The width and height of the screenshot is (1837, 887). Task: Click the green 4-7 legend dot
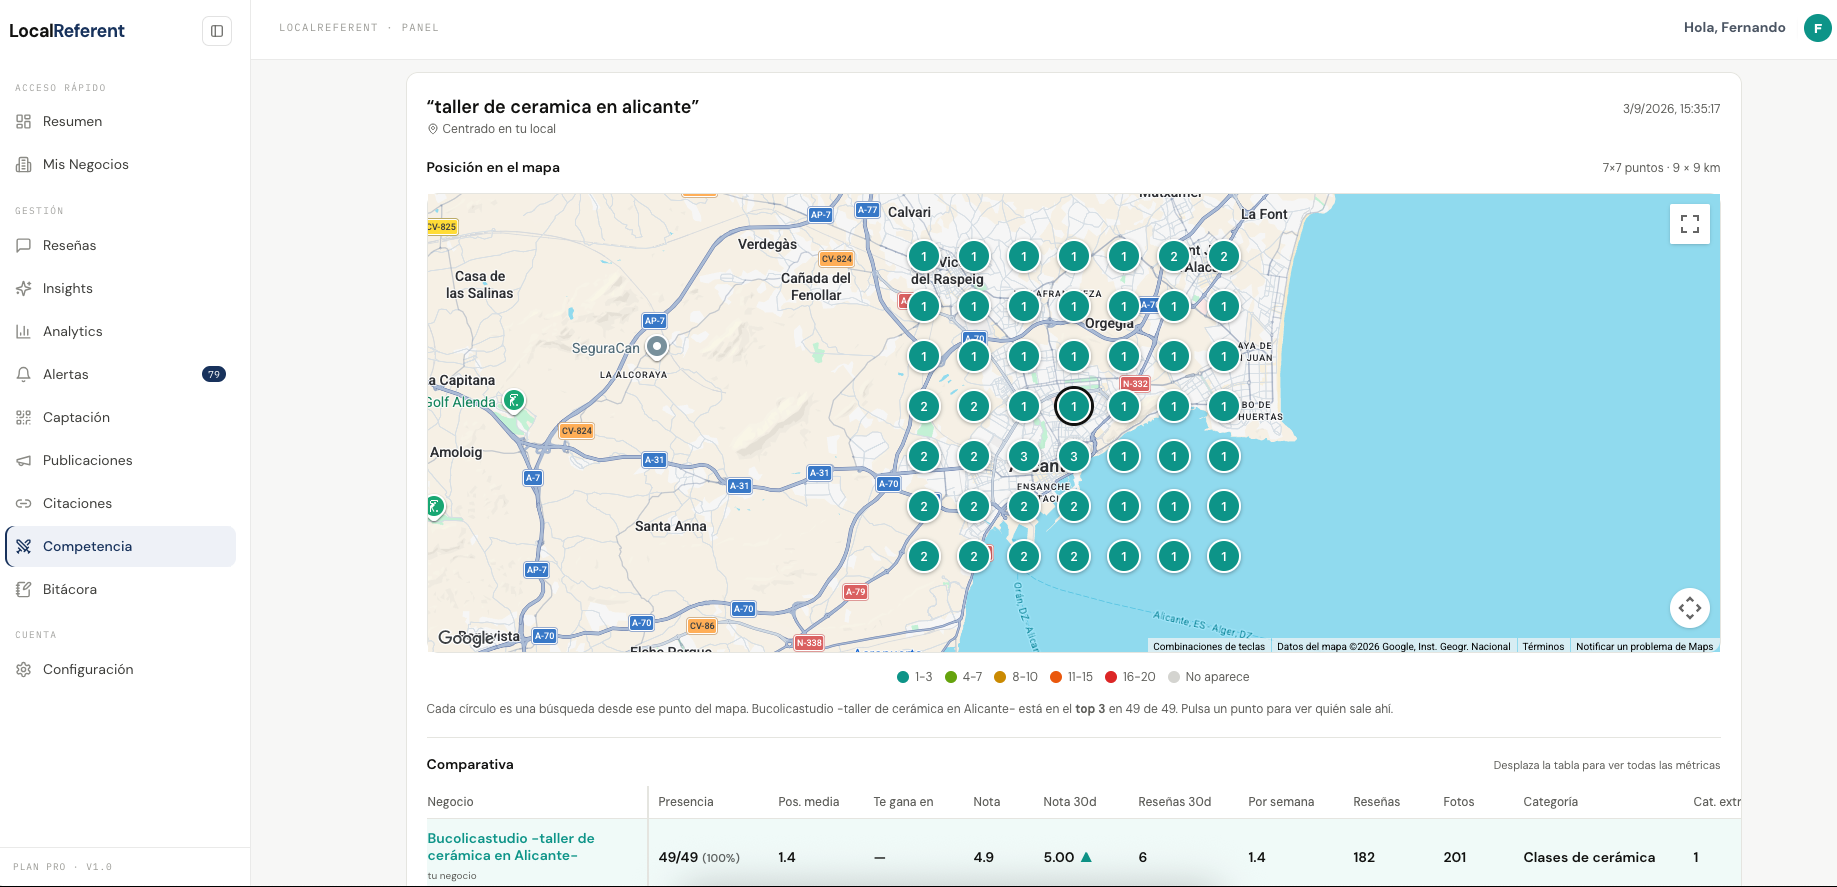tap(951, 677)
